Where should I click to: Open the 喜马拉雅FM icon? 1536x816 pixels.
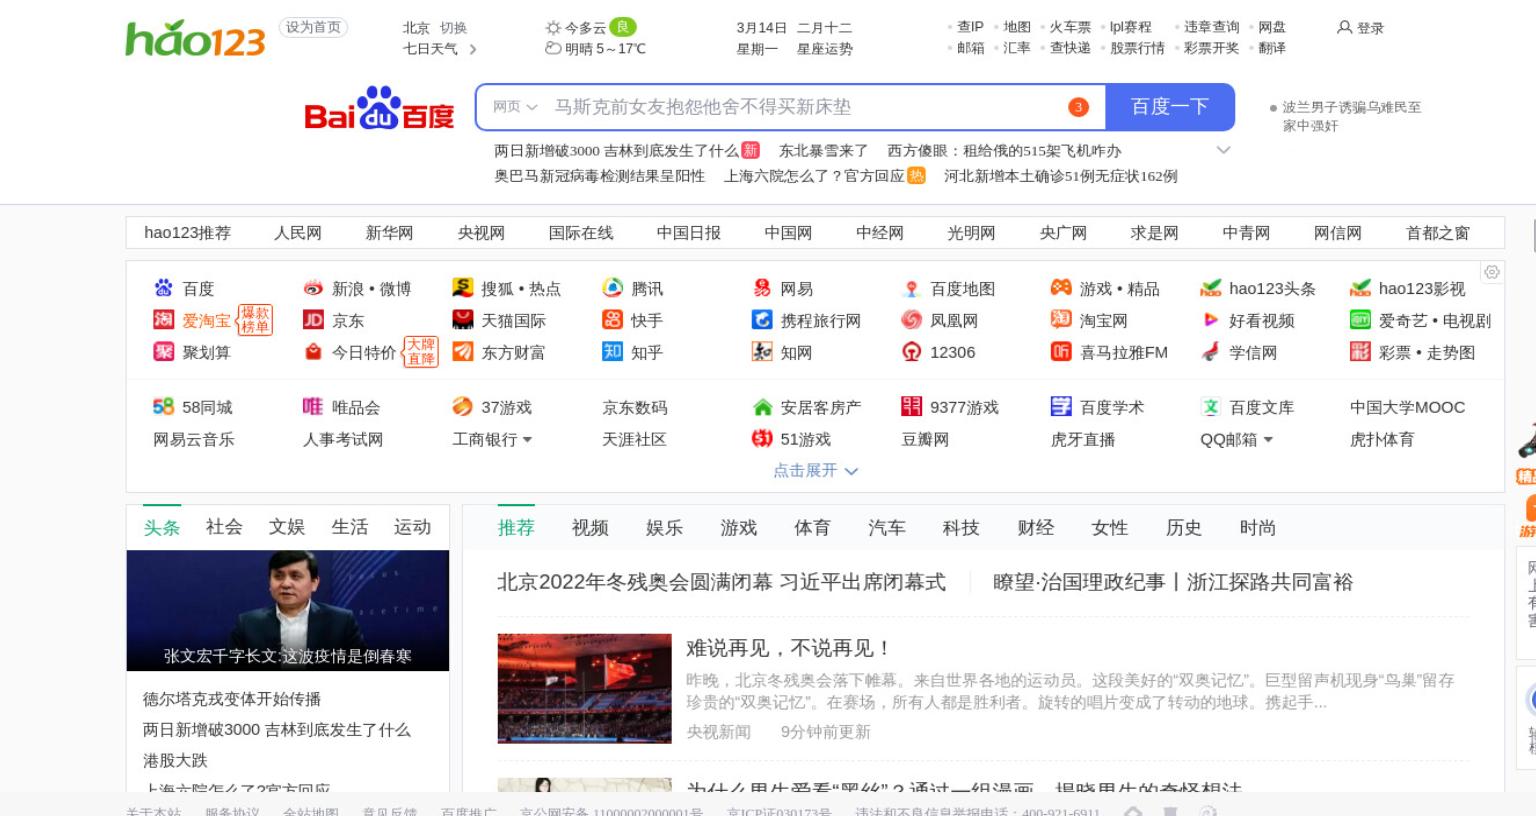tap(1061, 352)
